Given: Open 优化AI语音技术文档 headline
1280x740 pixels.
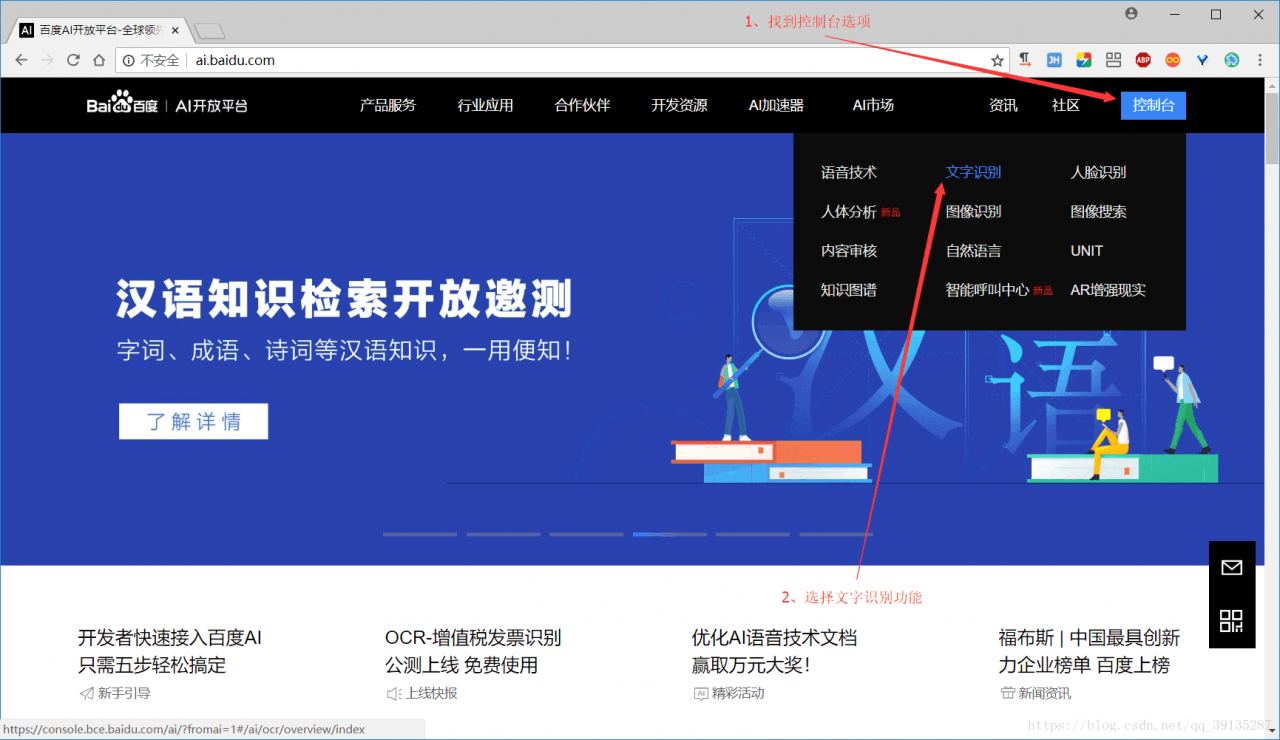Looking at the screenshot, I should [774, 651].
